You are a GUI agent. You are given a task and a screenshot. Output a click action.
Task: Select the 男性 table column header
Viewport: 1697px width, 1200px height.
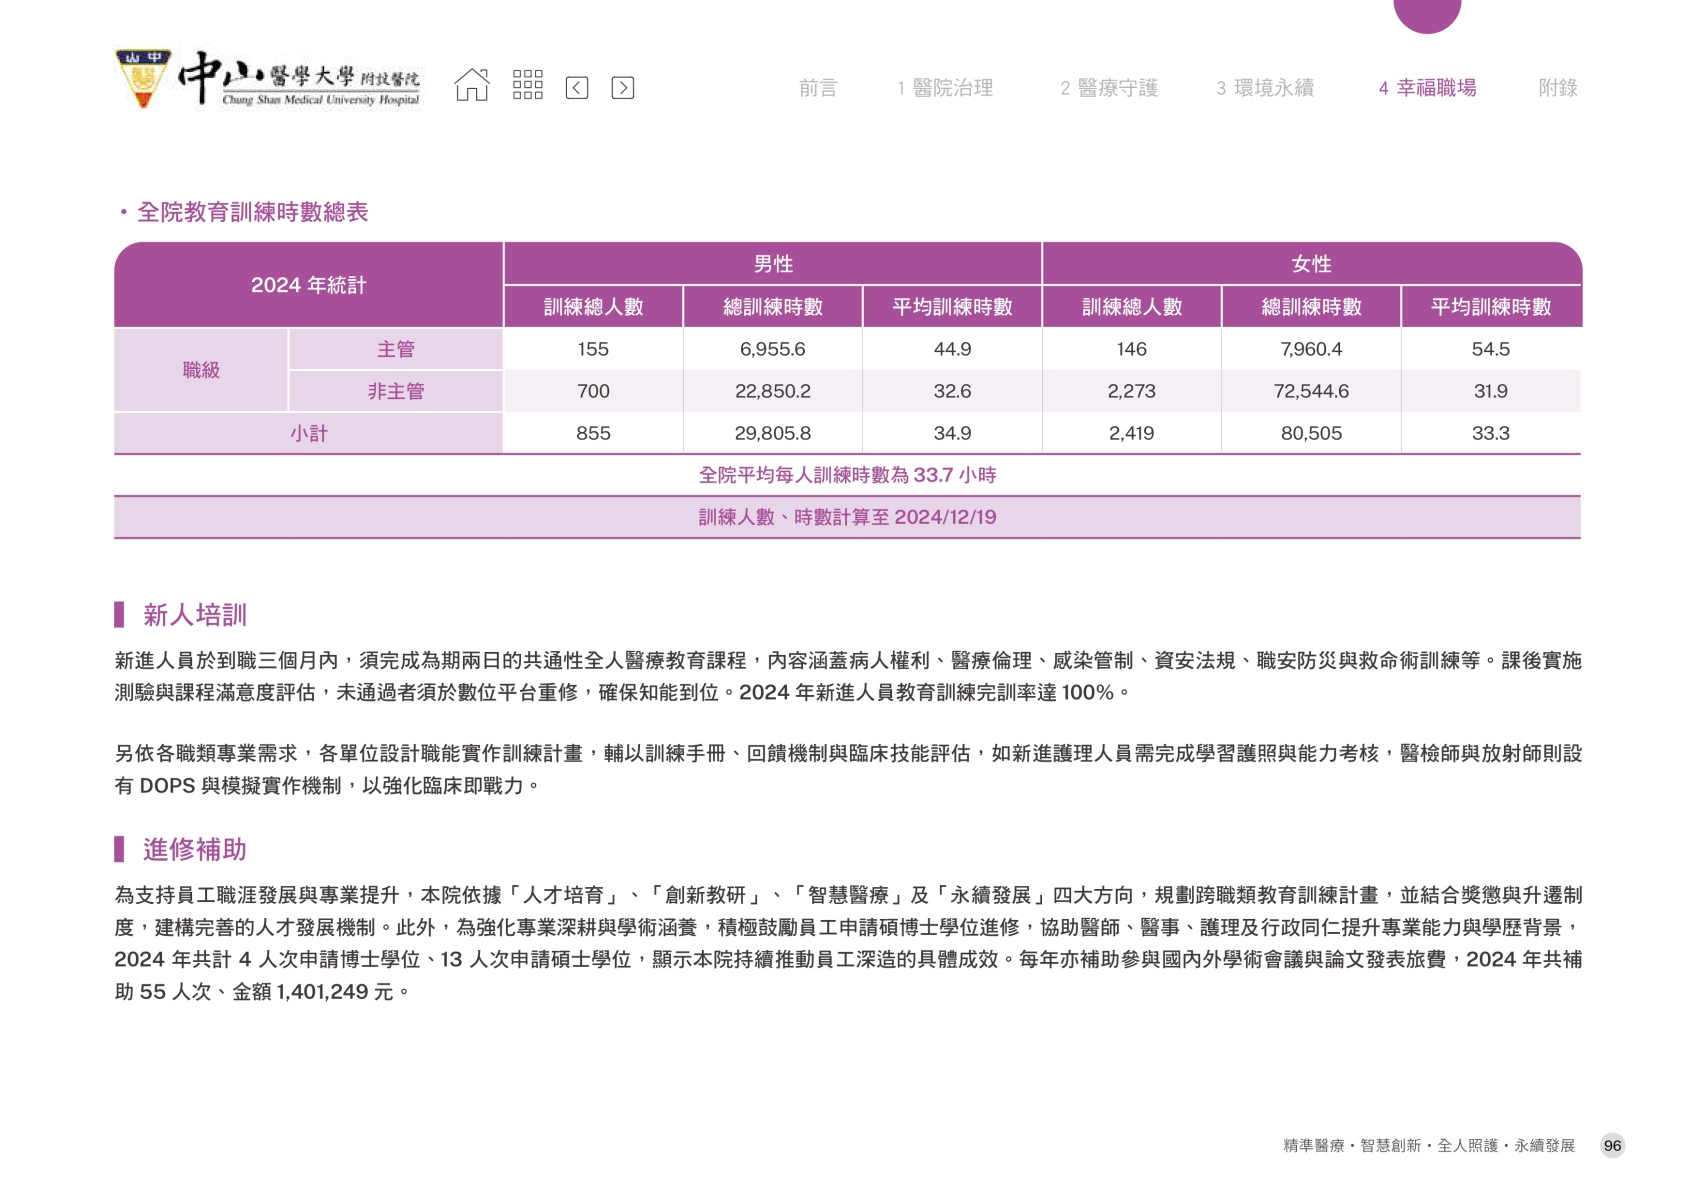click(x=773, y=264)
